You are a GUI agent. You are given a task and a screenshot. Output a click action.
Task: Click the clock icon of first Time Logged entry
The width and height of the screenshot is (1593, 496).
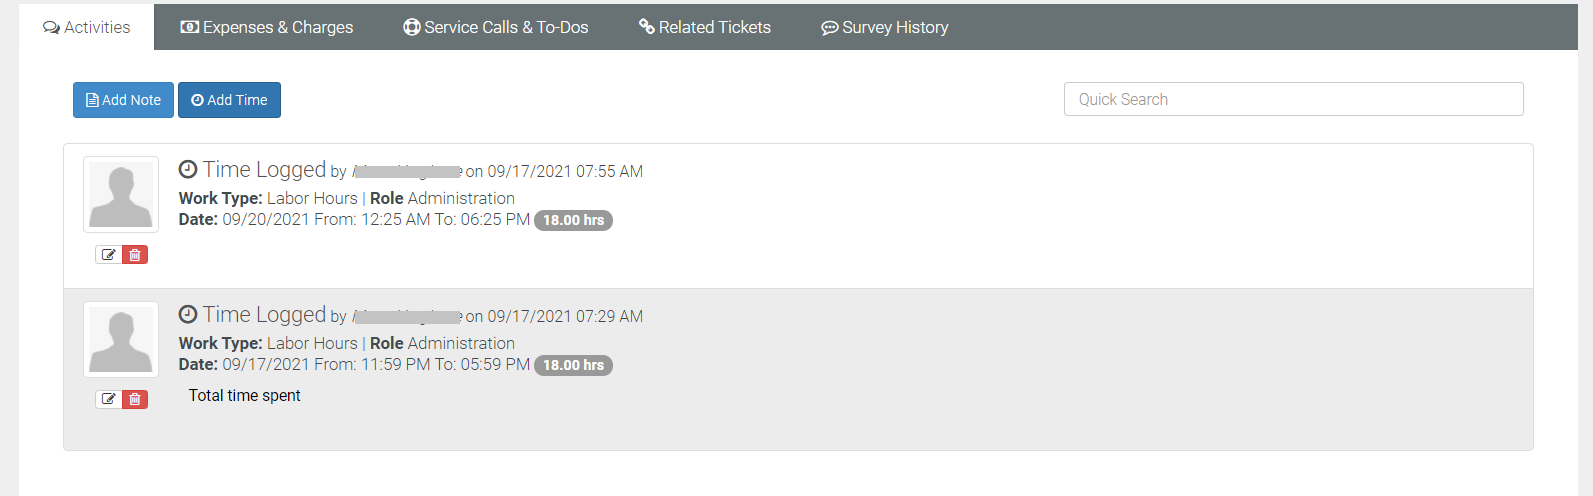pos(188,169)
